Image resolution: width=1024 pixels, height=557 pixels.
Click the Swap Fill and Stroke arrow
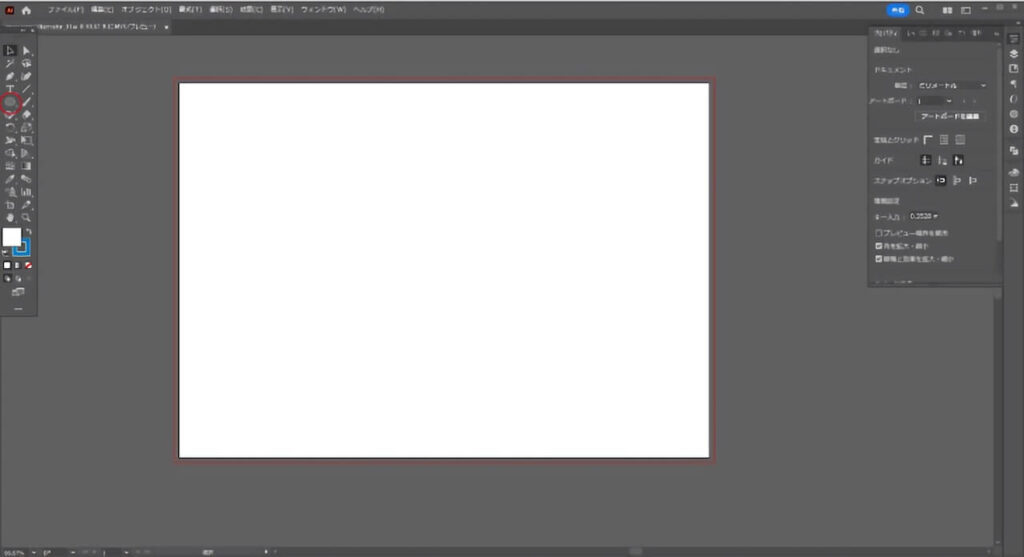click(x=28, y=232)
